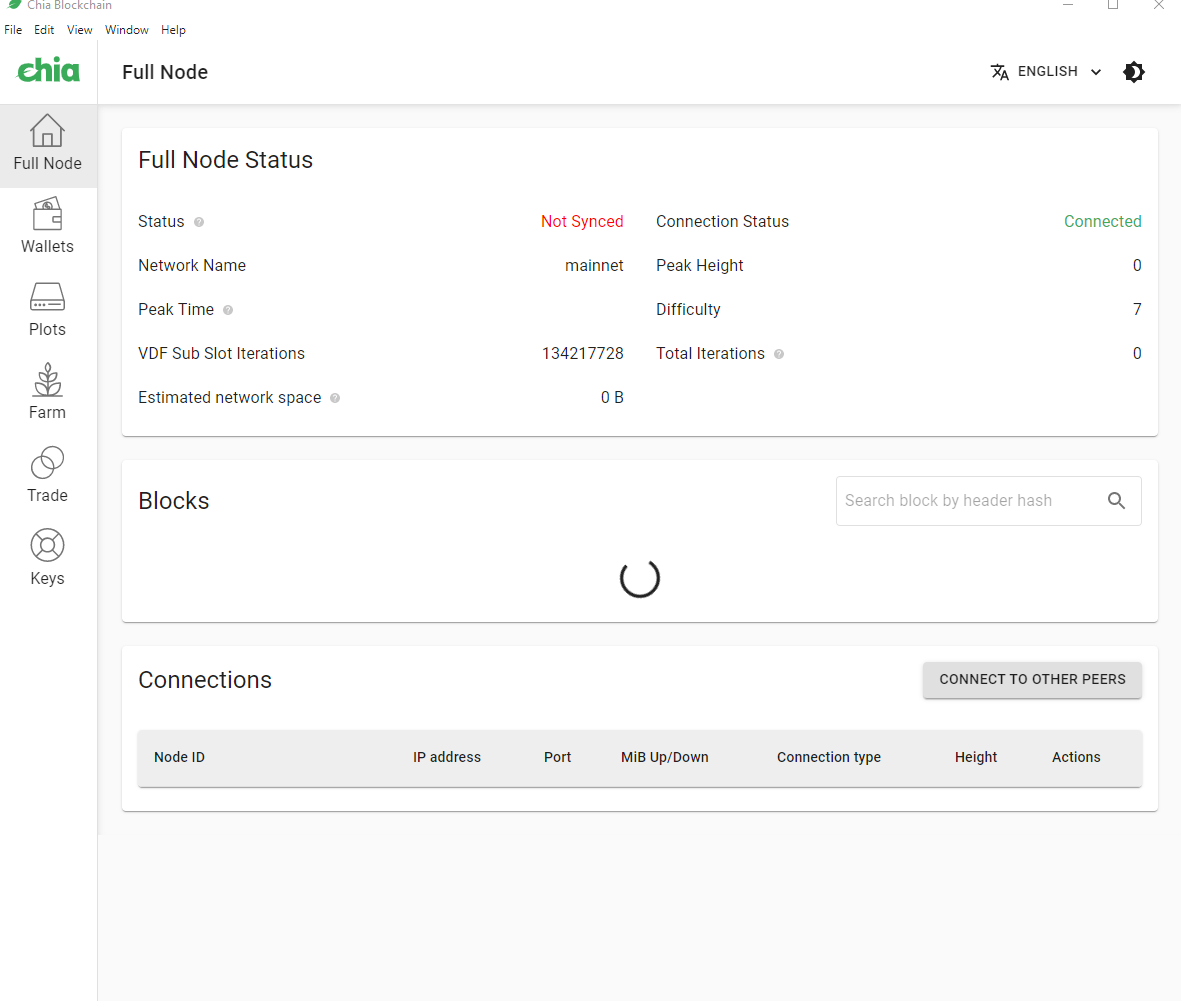Expand the ENGLISH language dropdown
This screenshot has height=1001, width=1181.
click(x=1046, y=72)
